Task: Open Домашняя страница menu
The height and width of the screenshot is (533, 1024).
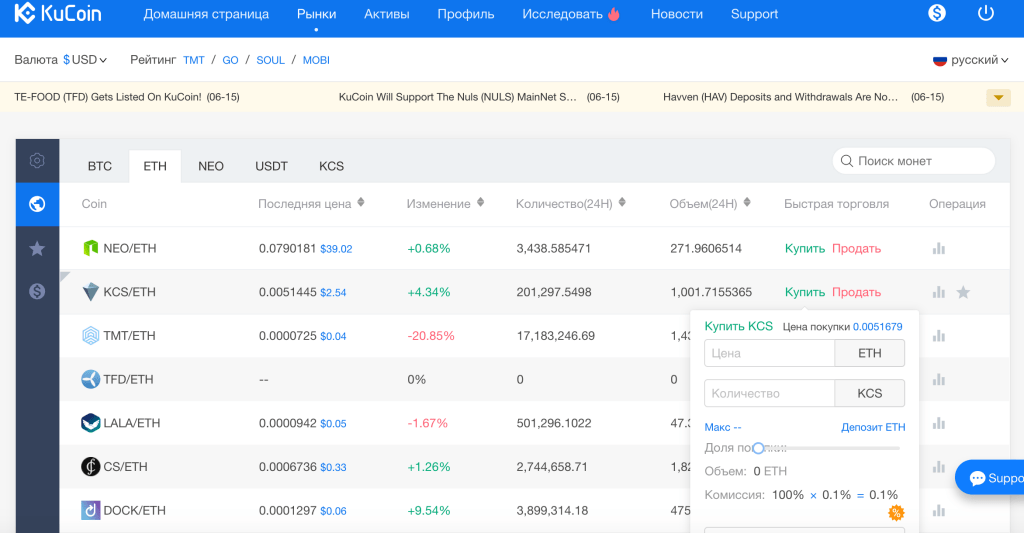Action: [x=206, y=14]
